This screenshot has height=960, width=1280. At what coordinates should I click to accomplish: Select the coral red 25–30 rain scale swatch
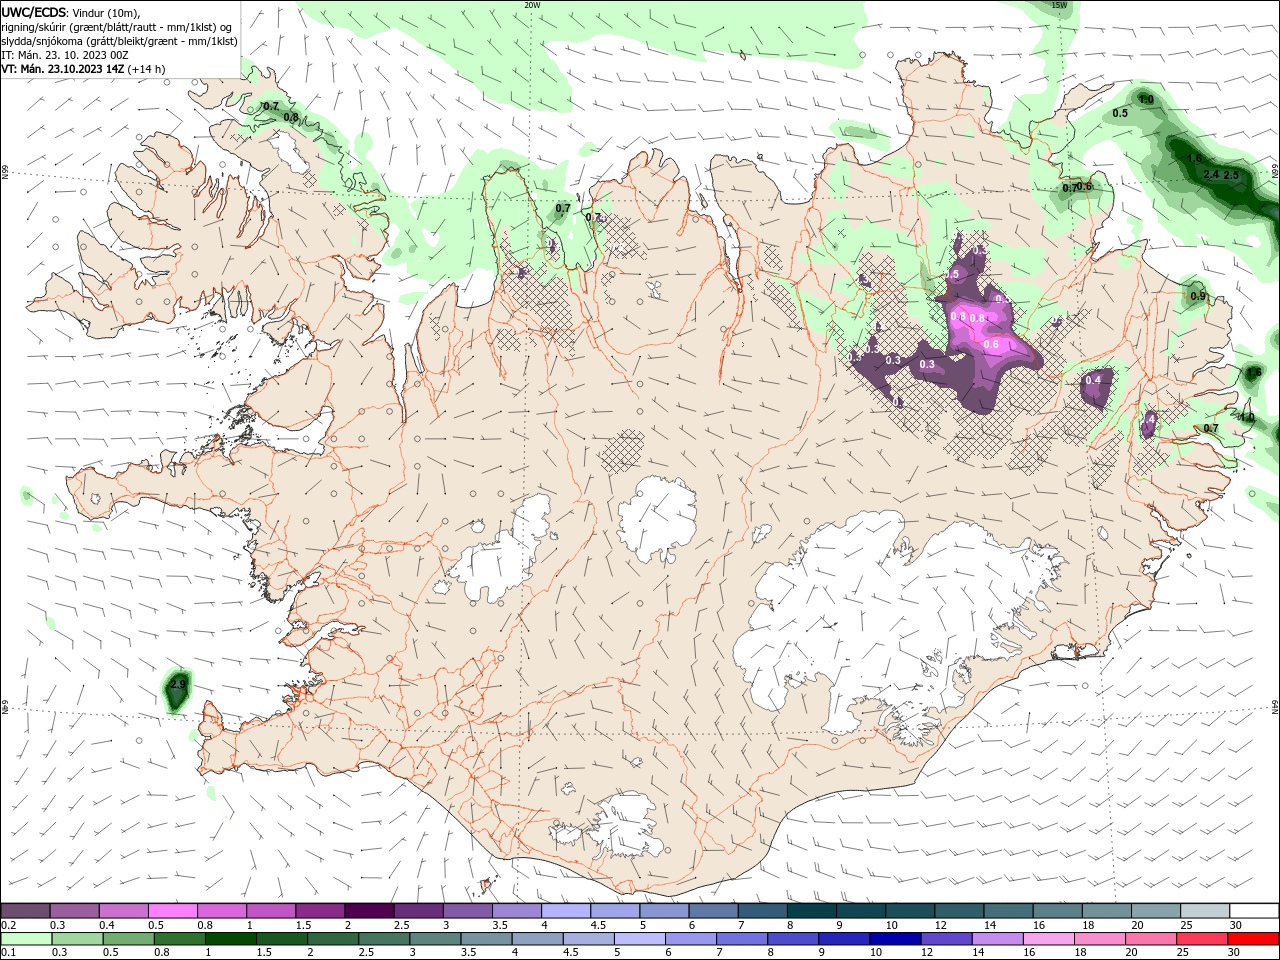coord(1201,939)
